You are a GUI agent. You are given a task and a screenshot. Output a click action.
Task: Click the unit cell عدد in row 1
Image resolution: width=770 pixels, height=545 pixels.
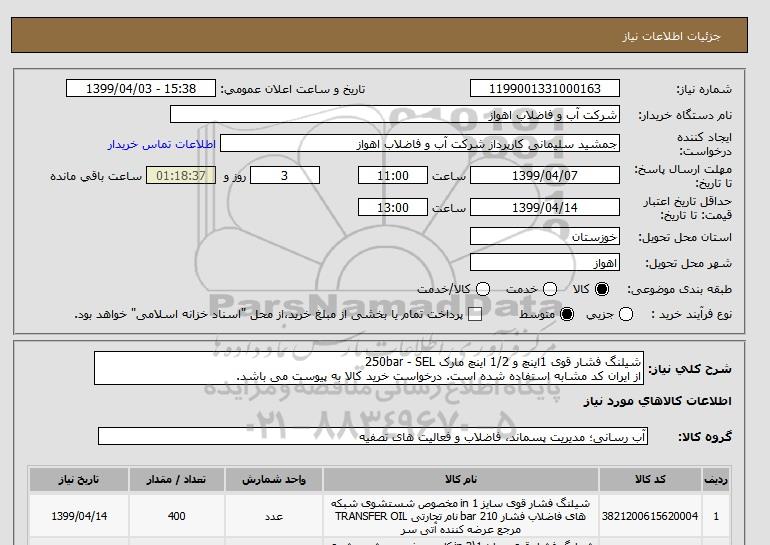pos(274,517)
